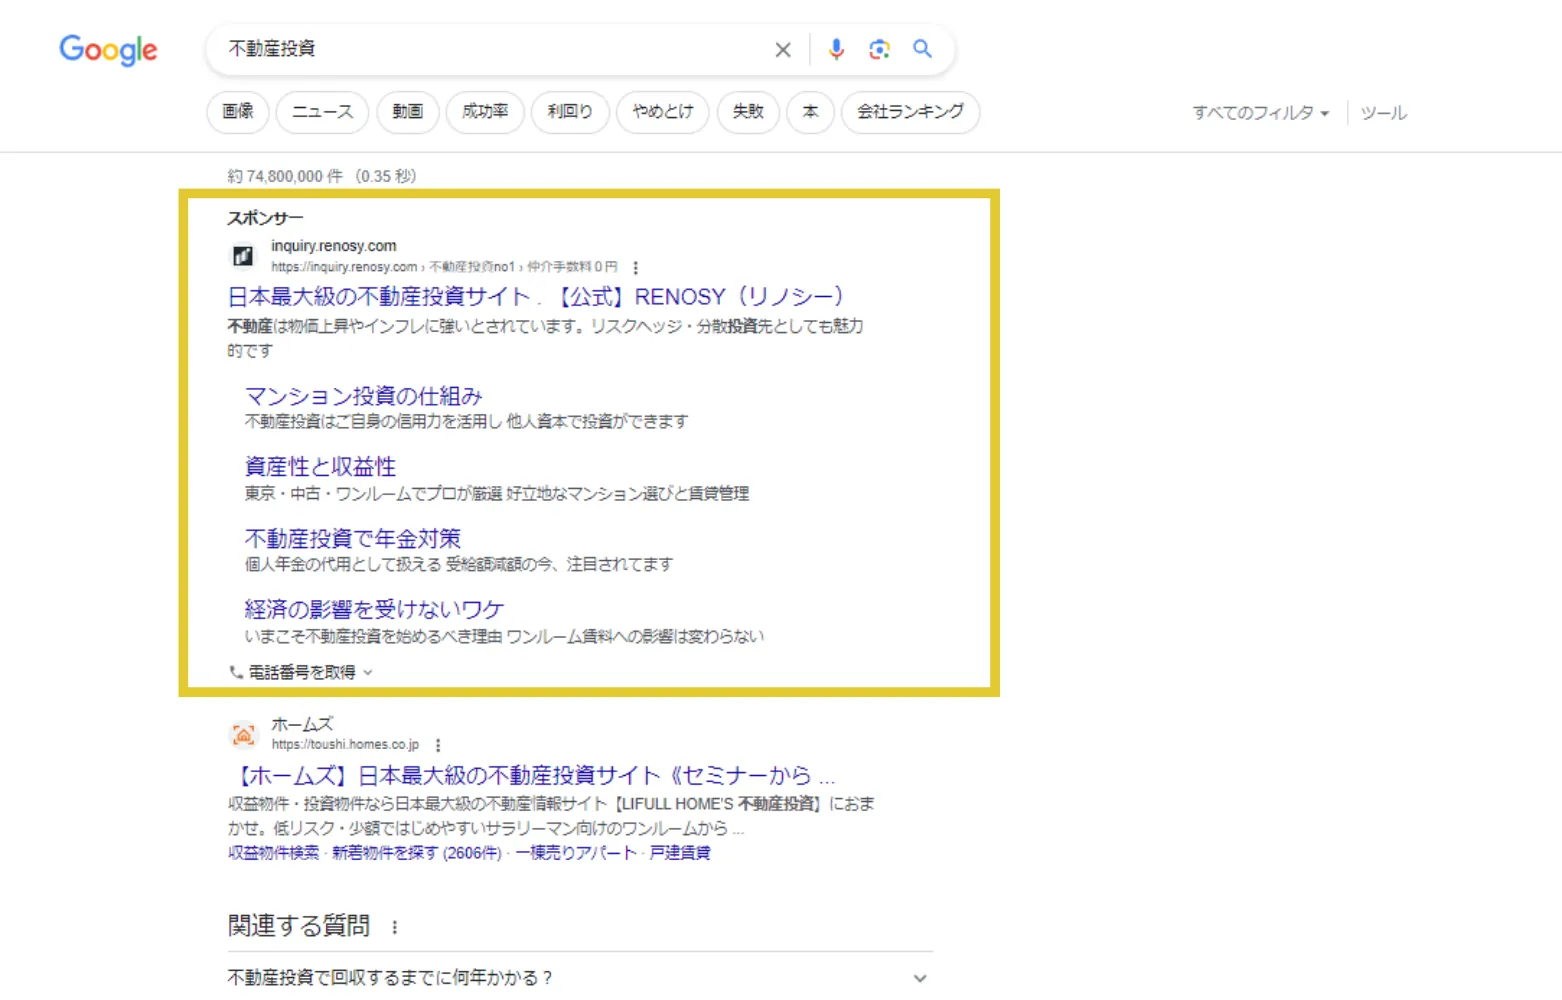
Task: Click the 新着物件を探す (2606件) sublink
Action: 417,853
